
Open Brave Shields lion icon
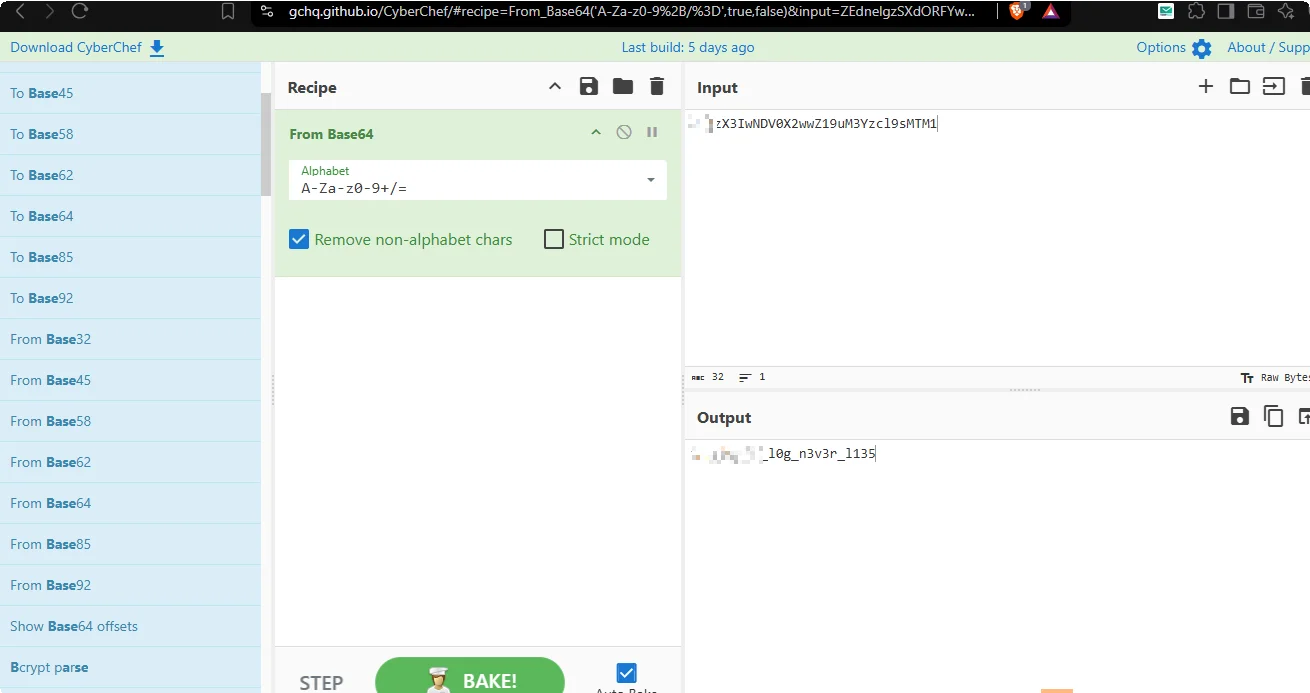coord(1018,11)
